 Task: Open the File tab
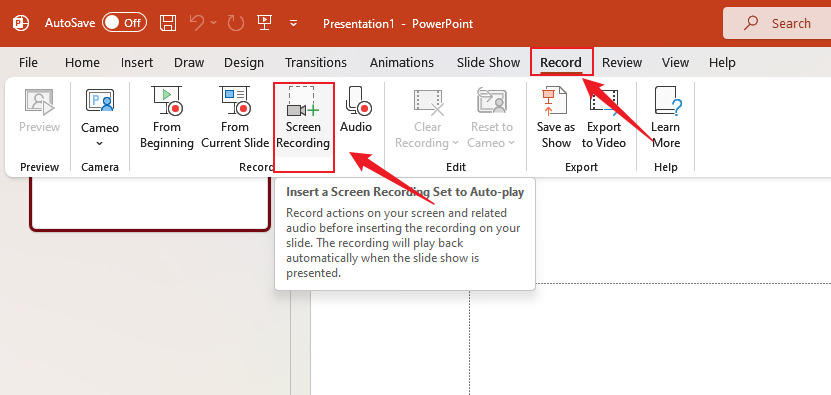(x=28, y=63)
